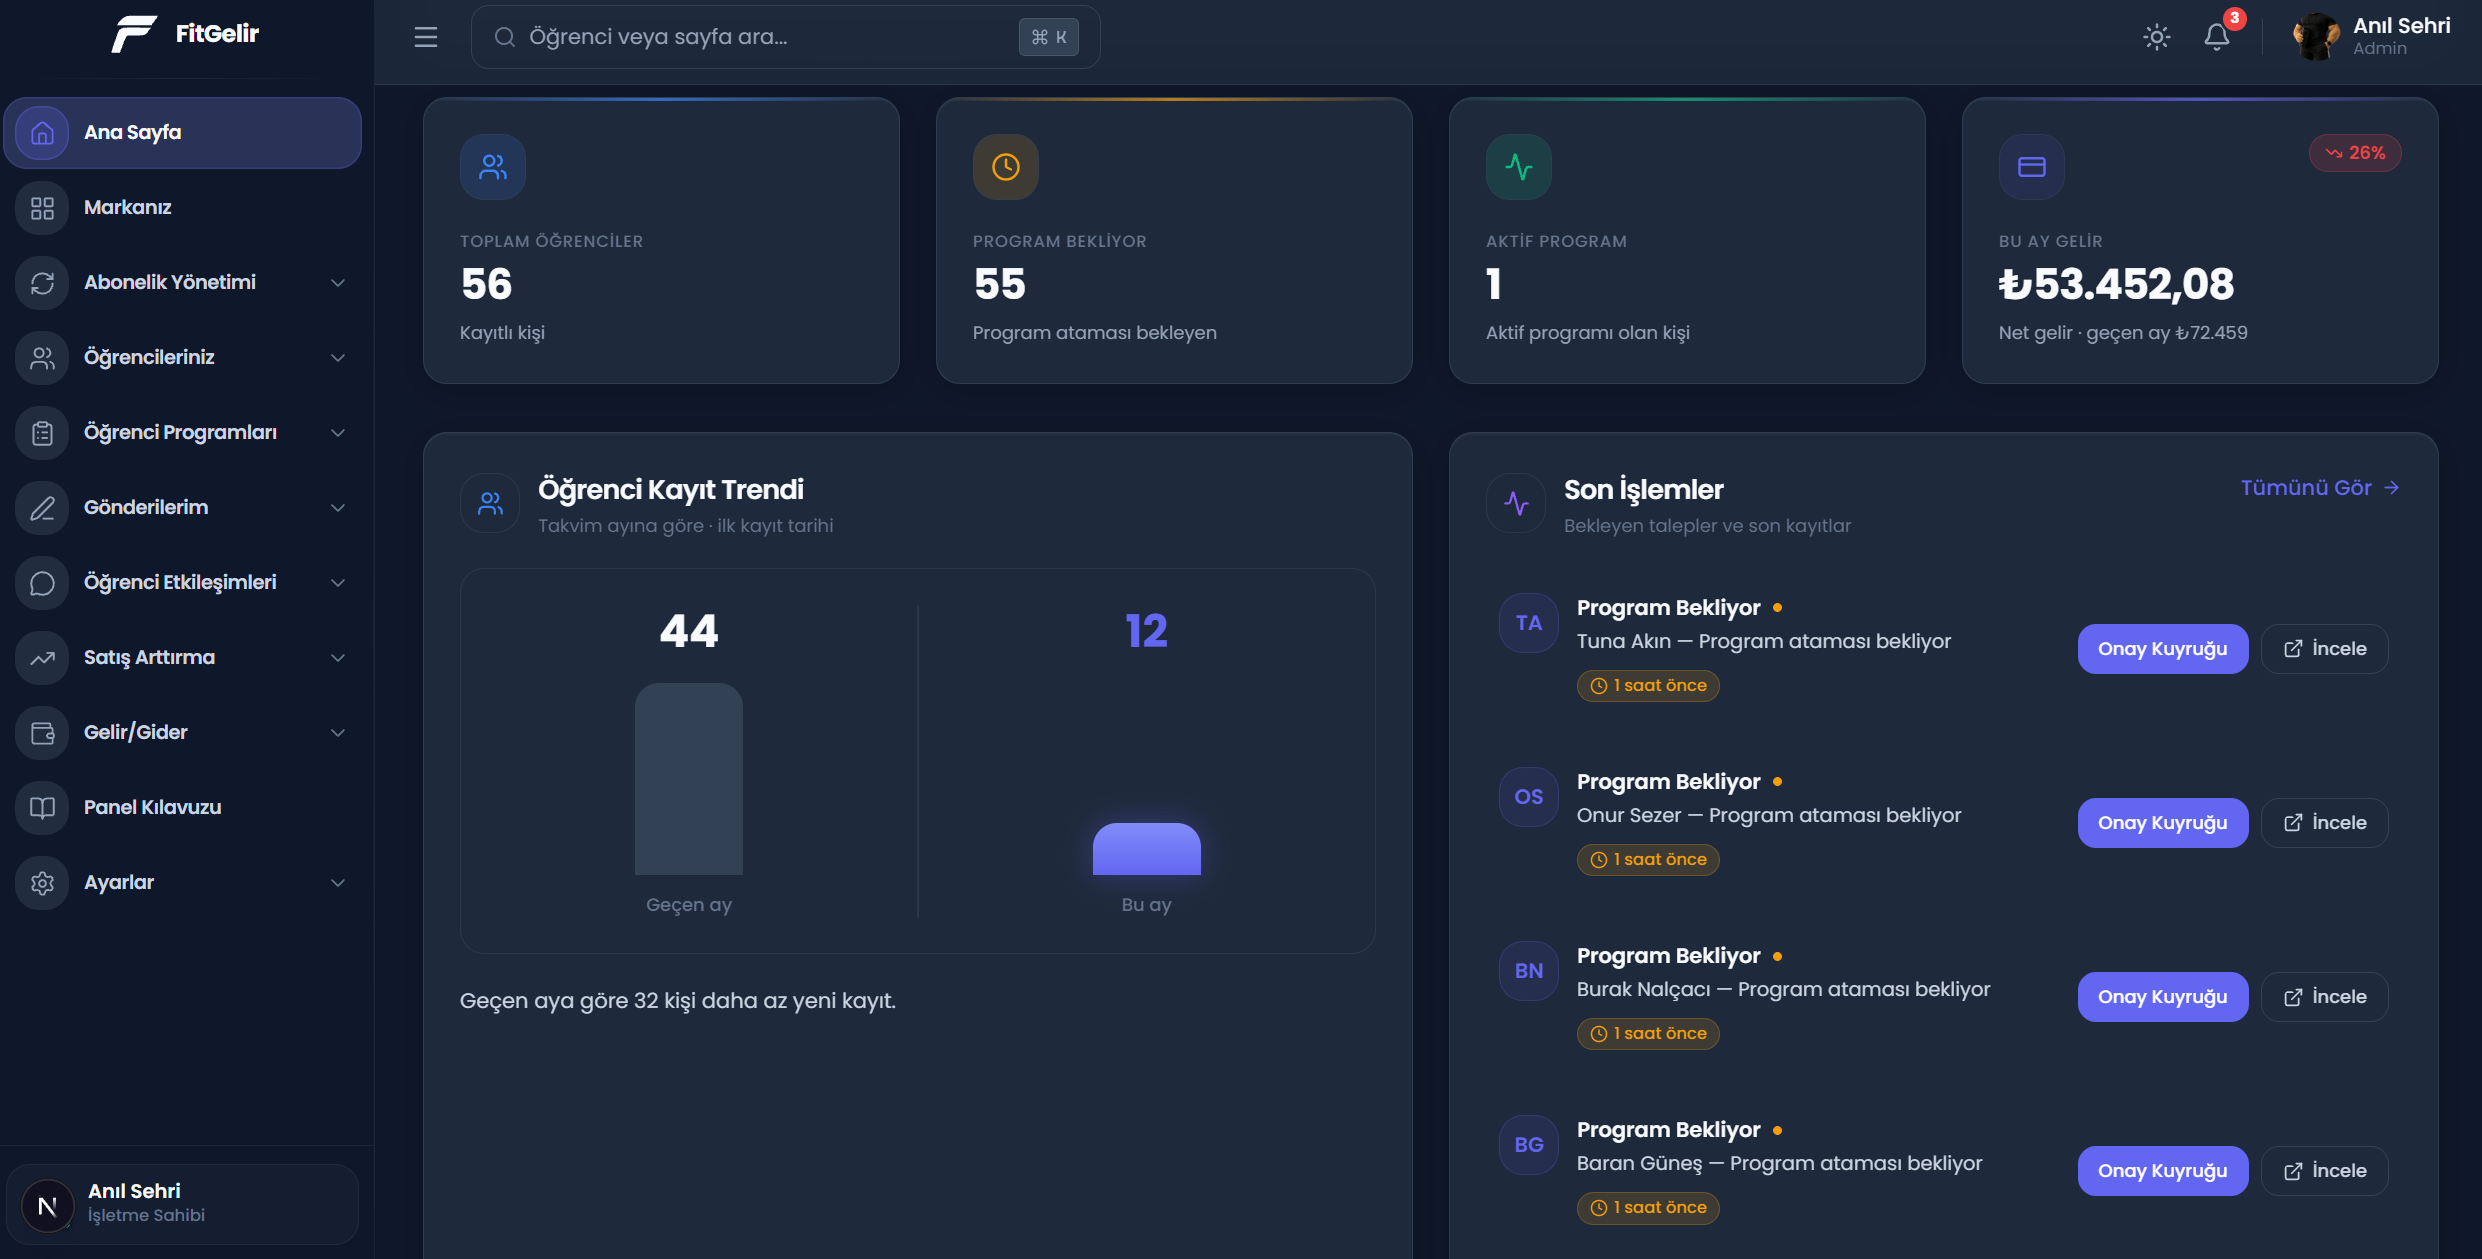This screenshot has height=1259, width=2482.
Task: Expand the Ayarlar settings menu chevron
Action: click(338, 883)
